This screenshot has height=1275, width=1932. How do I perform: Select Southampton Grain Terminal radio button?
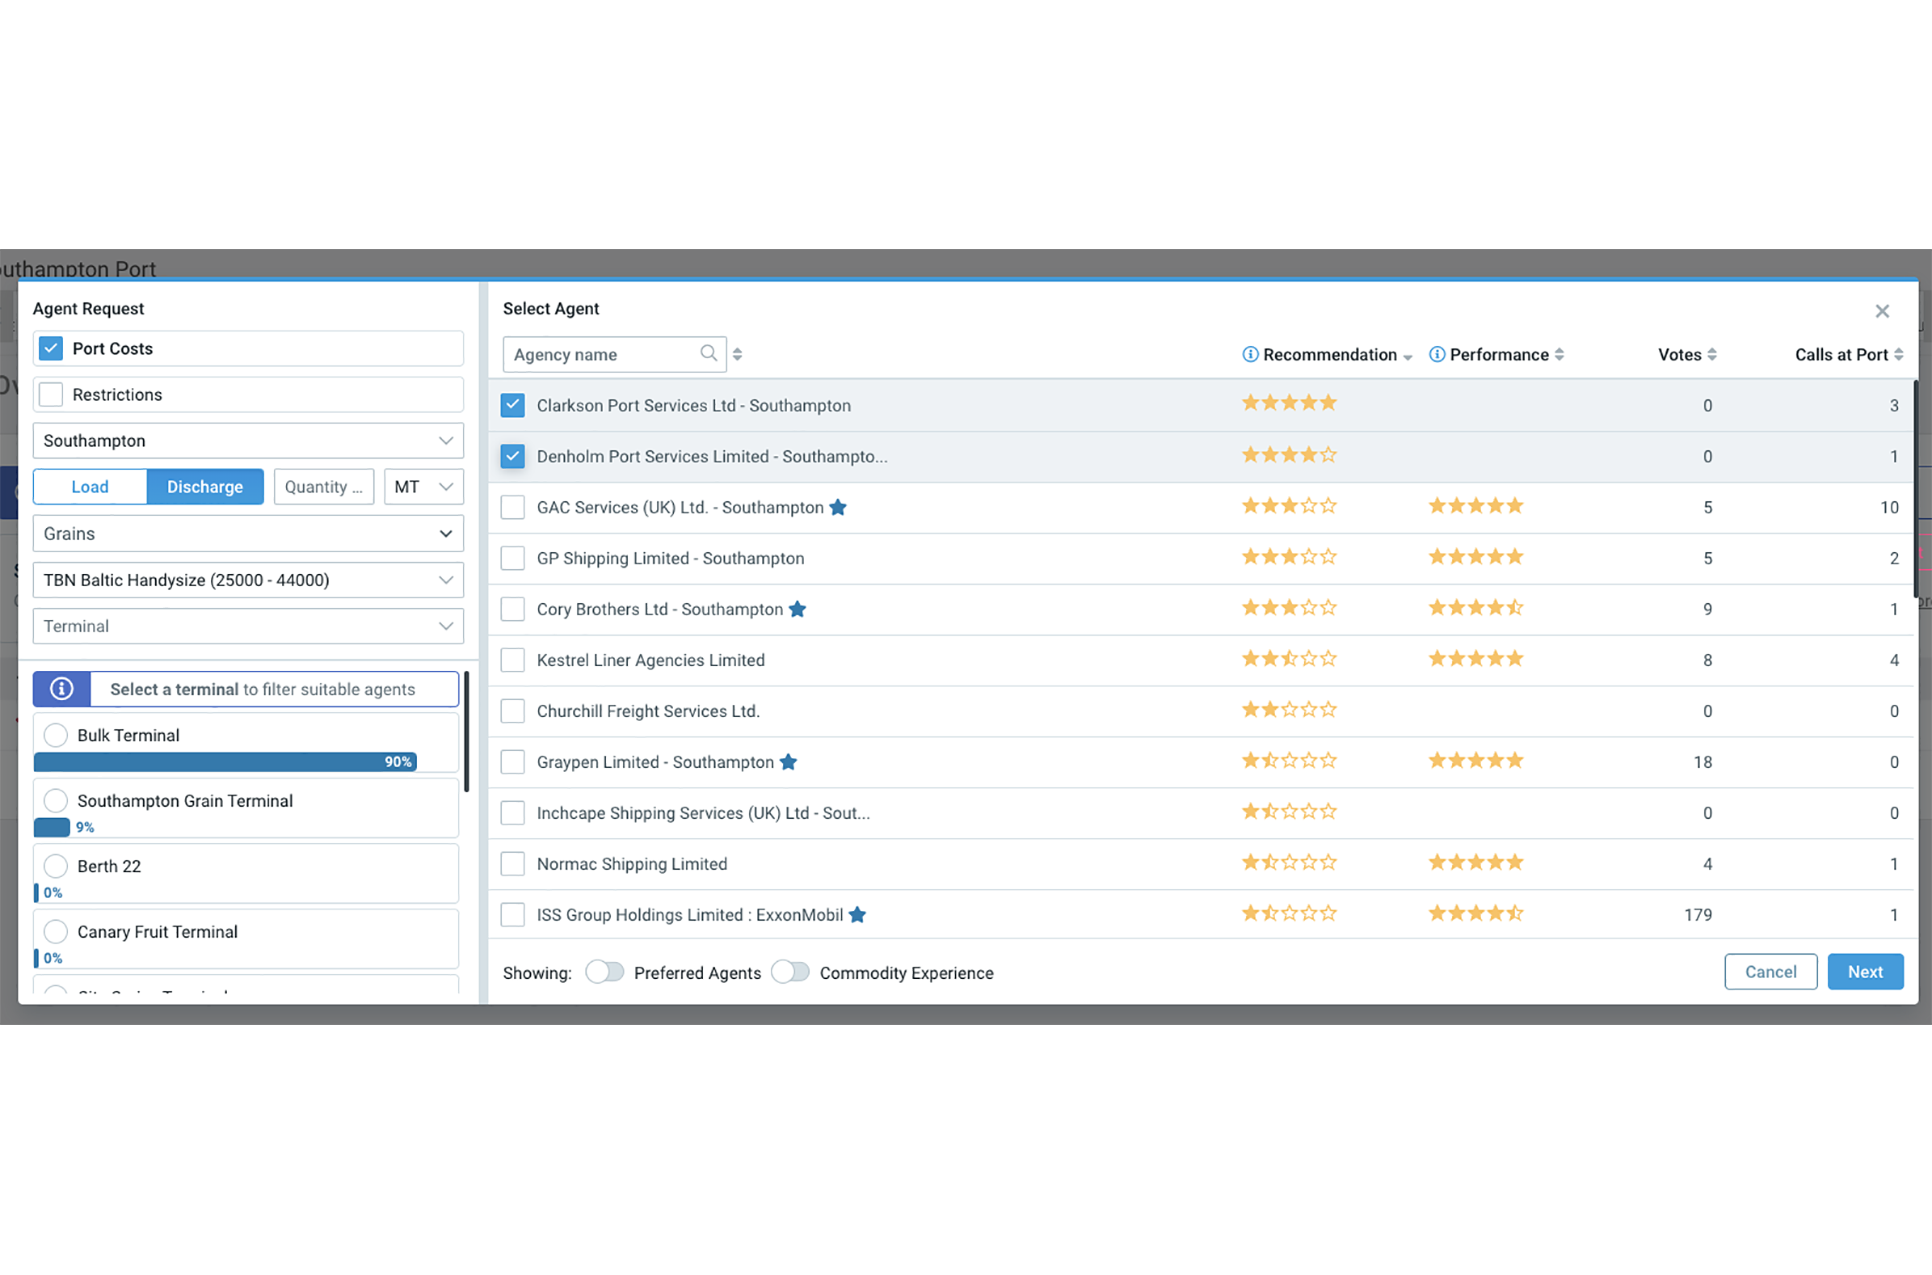[x=56, y=801]
